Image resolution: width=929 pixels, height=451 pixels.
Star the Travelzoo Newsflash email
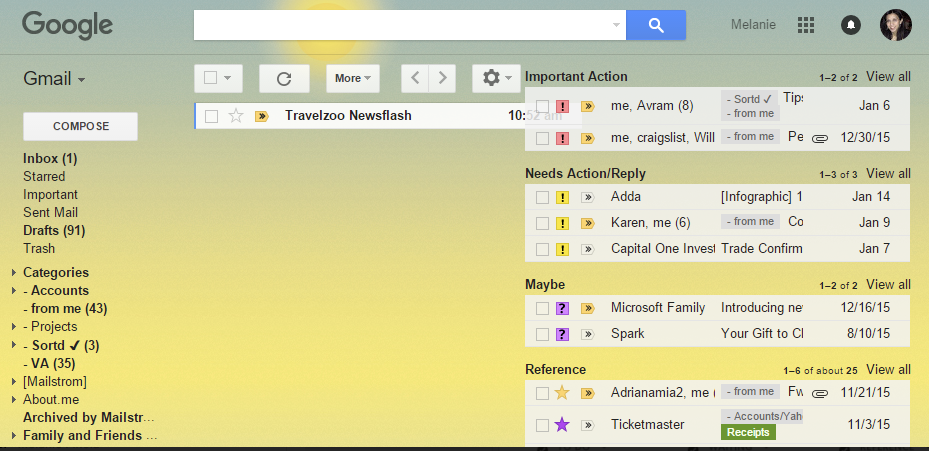tap(236, 116)
